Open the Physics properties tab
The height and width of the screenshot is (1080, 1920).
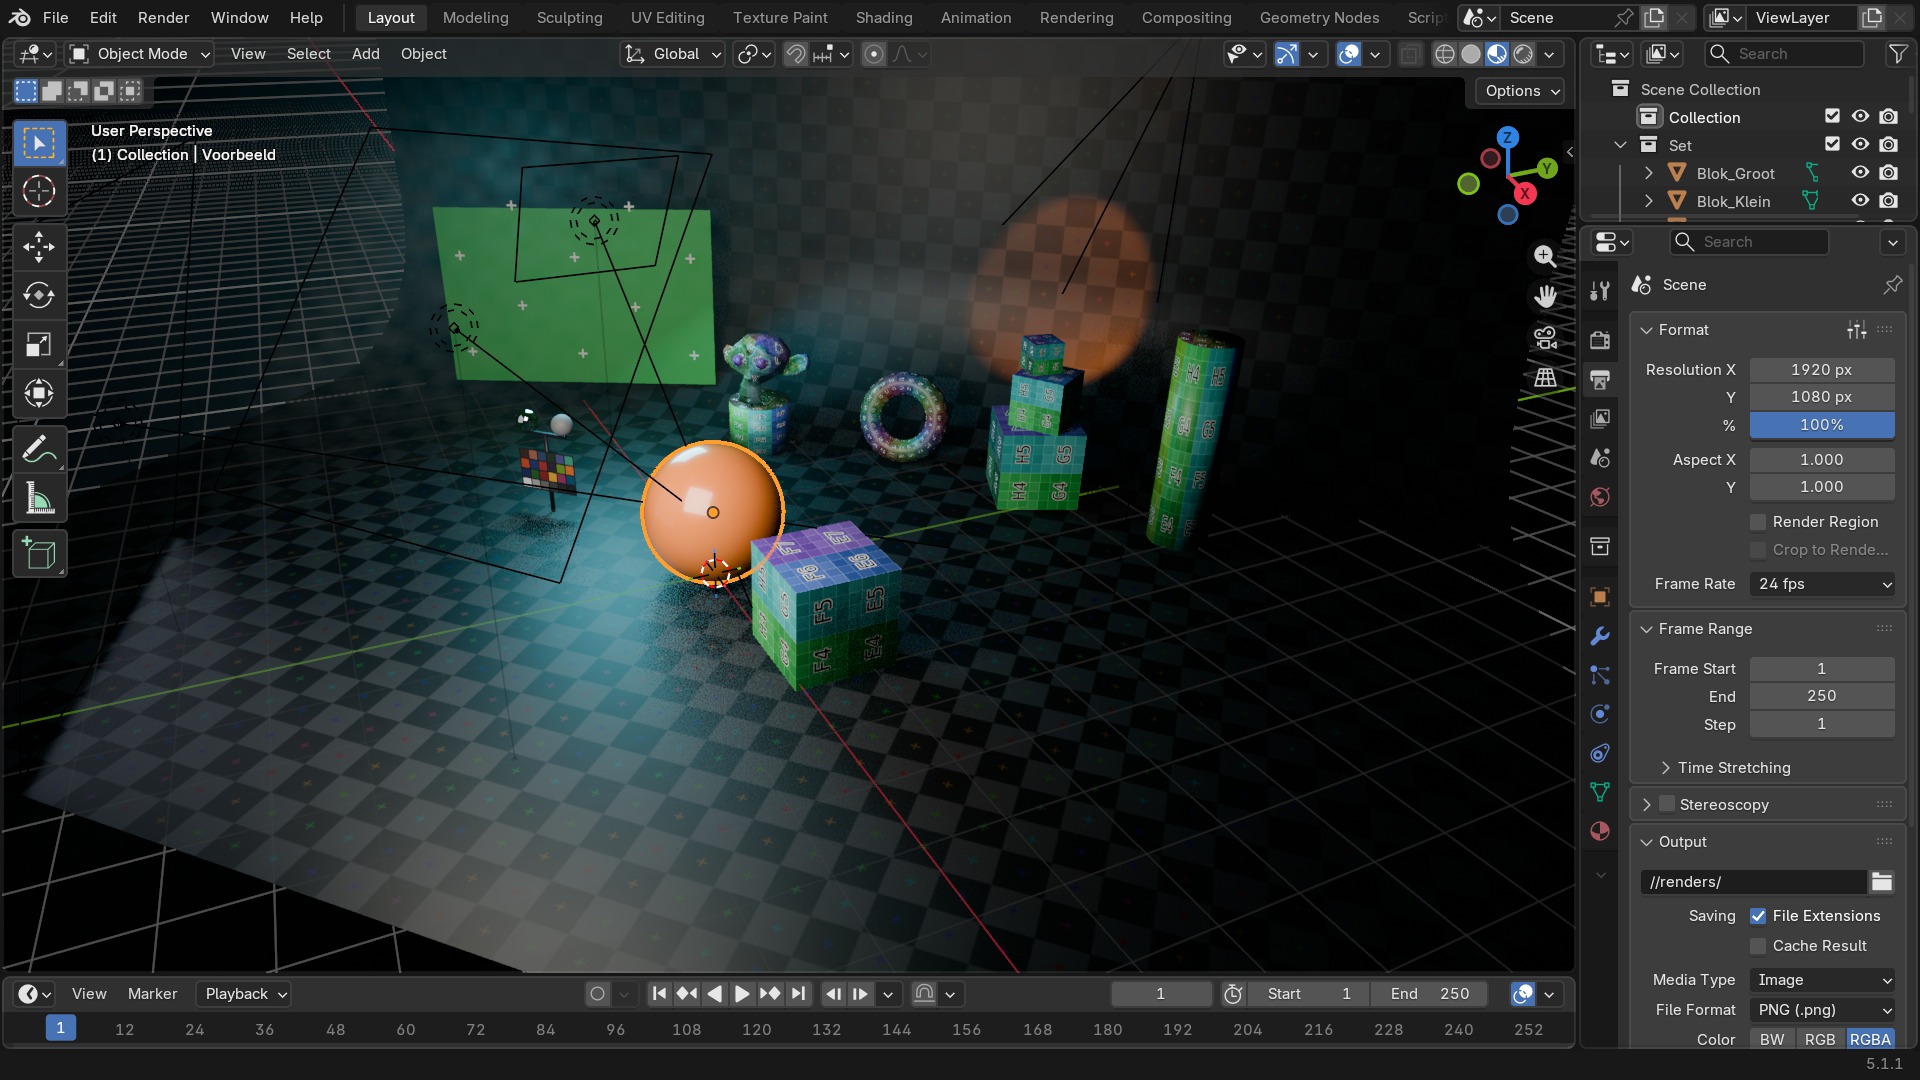tap(1600, 714)
